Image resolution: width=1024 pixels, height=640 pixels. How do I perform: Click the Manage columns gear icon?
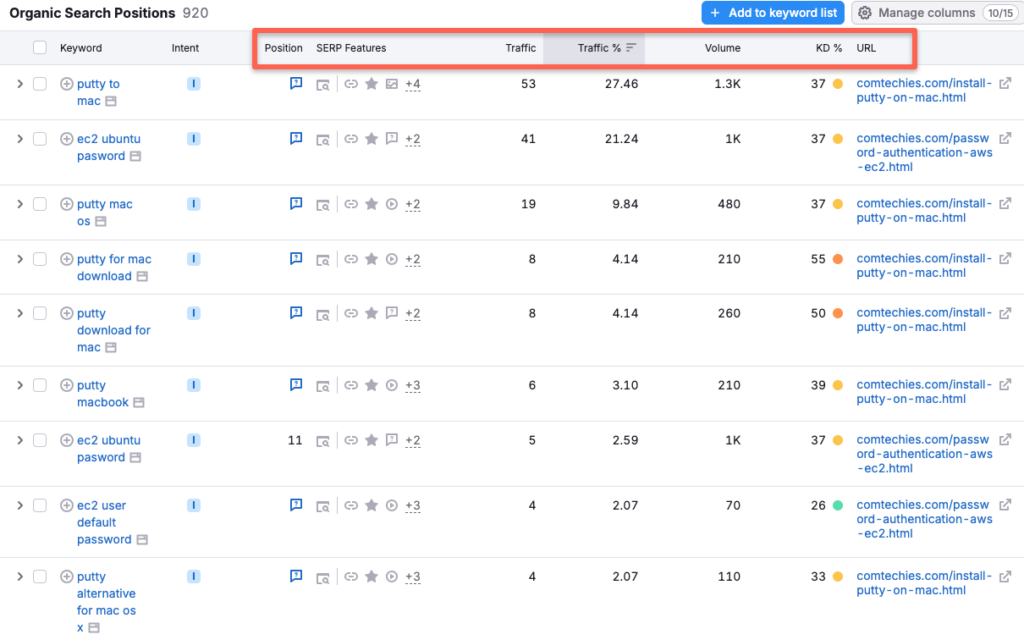click(x=866, y=12)
